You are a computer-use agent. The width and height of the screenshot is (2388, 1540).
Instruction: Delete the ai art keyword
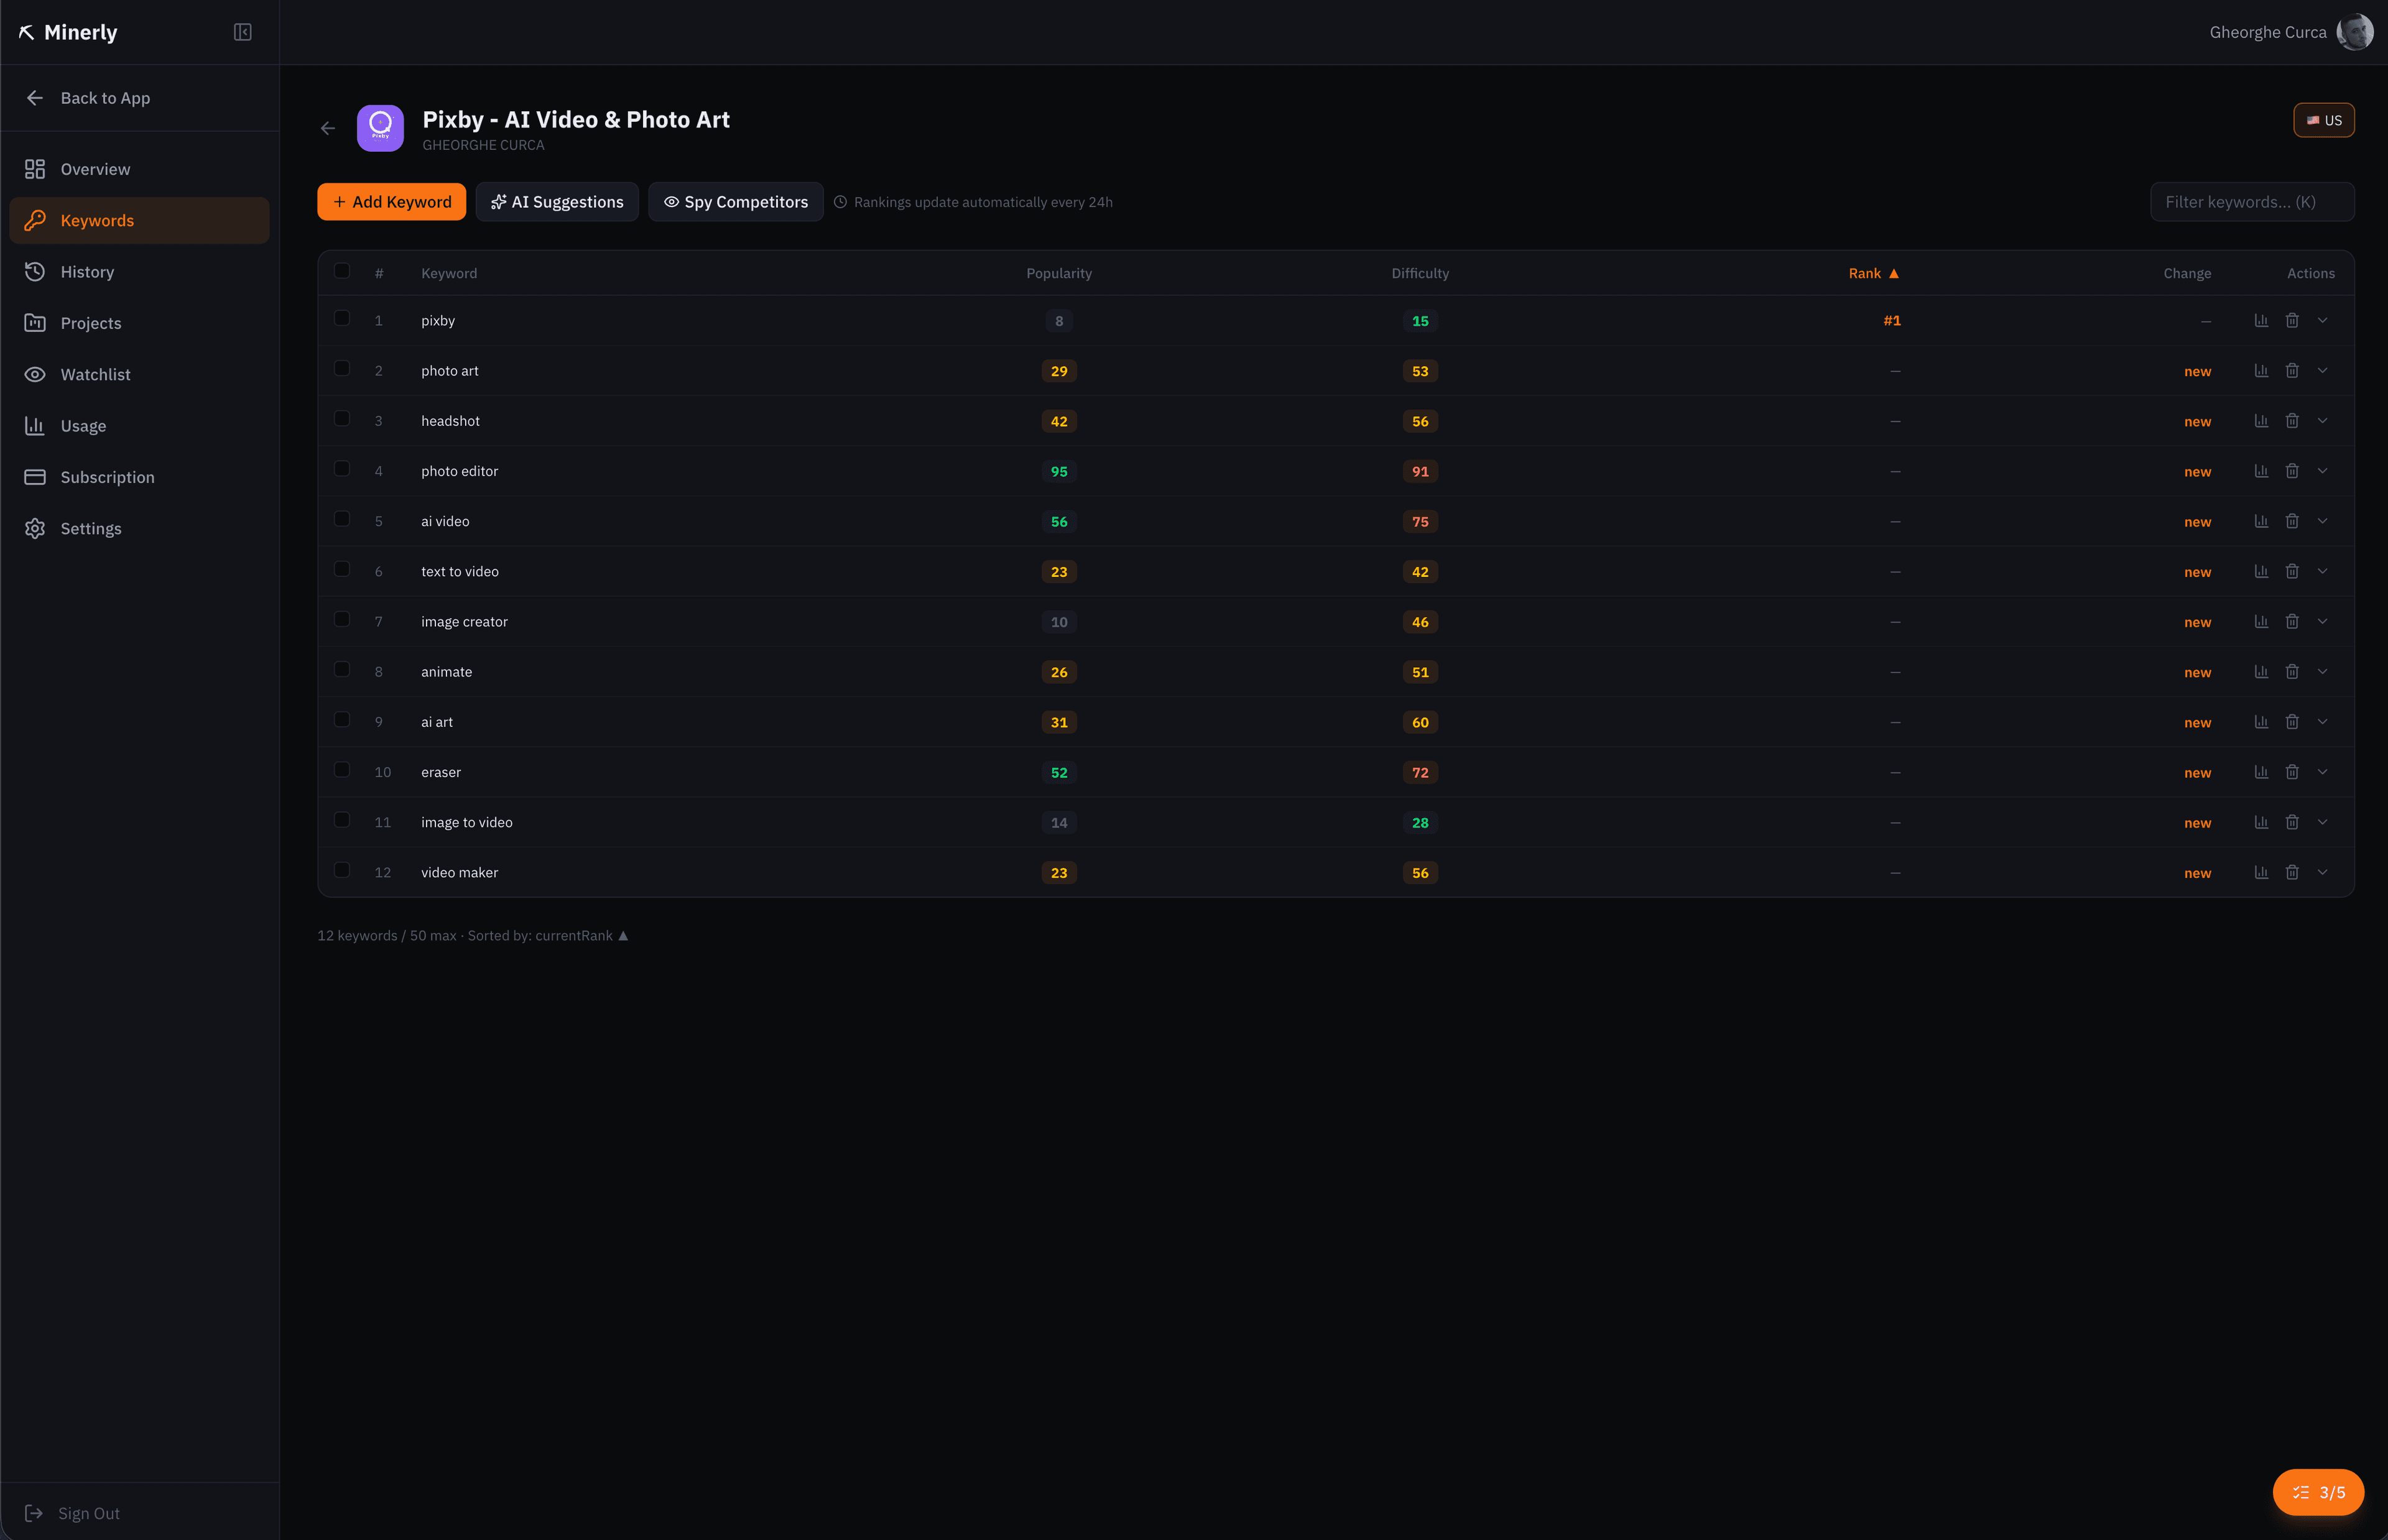pyautogui.click(x=2292, y=722)
